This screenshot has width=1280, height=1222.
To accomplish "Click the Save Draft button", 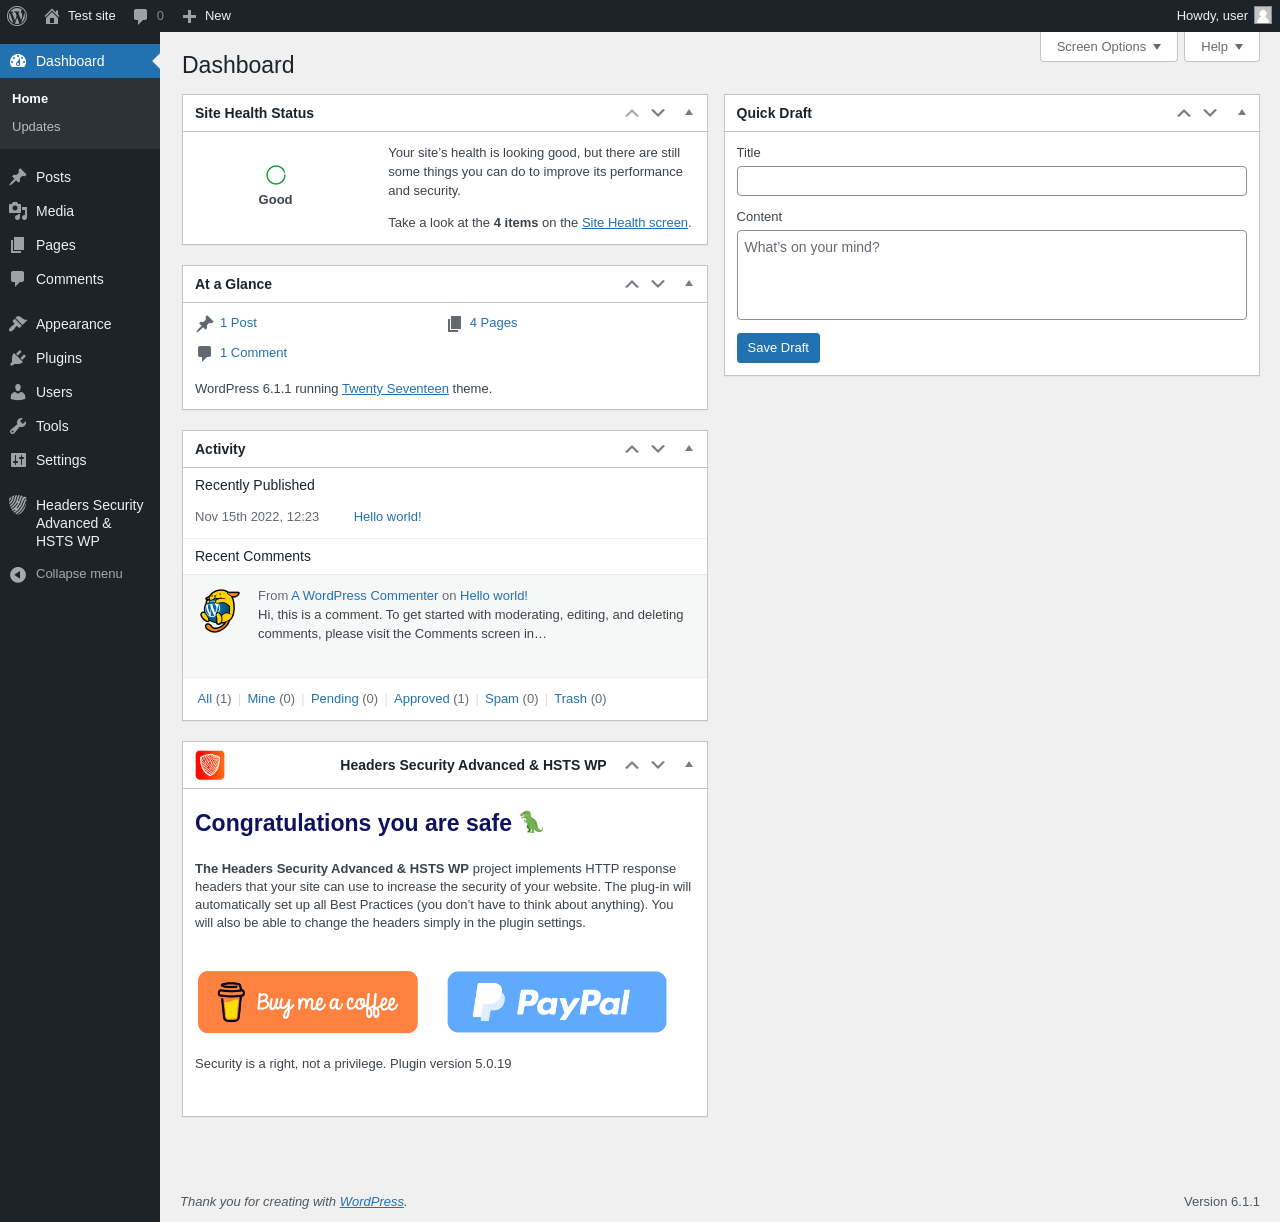I will pyautogui.click(x=778, y=348).
